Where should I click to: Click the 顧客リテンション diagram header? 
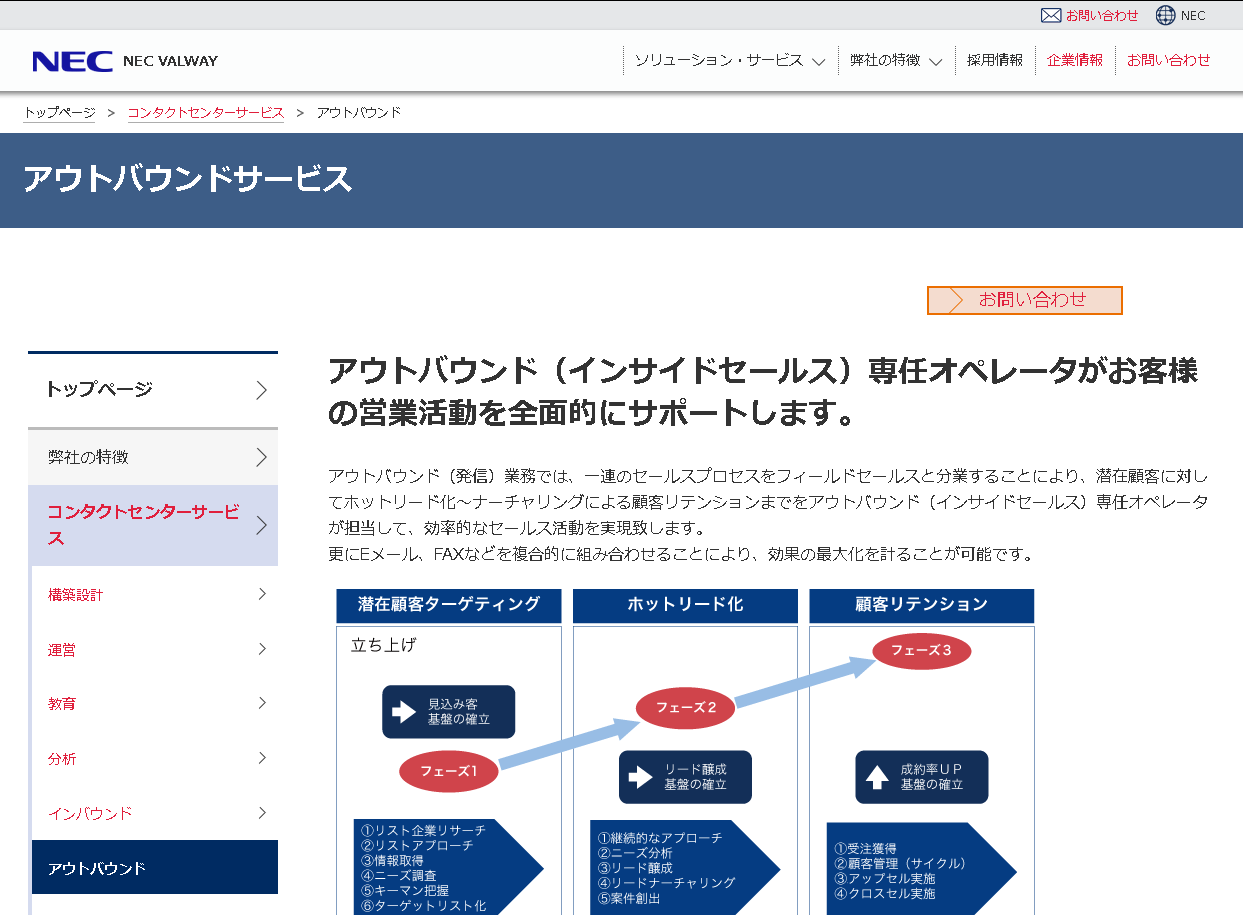coord(921,605)
